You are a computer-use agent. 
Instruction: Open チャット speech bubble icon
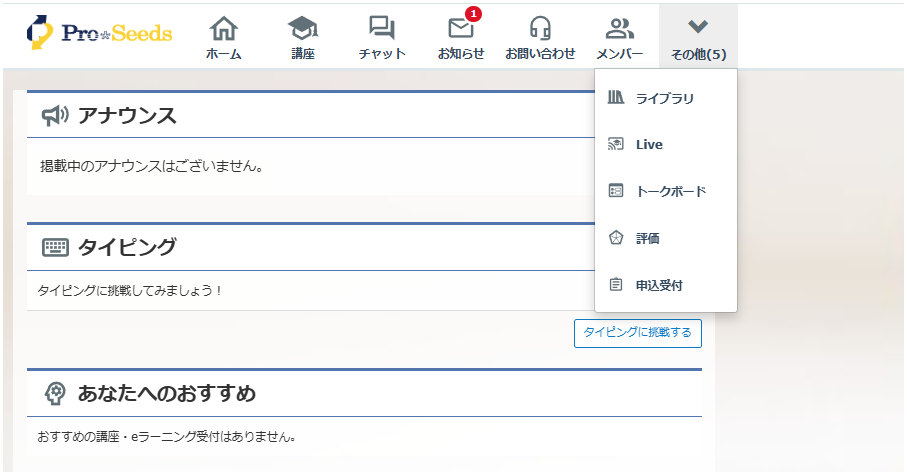coord(381,28)
